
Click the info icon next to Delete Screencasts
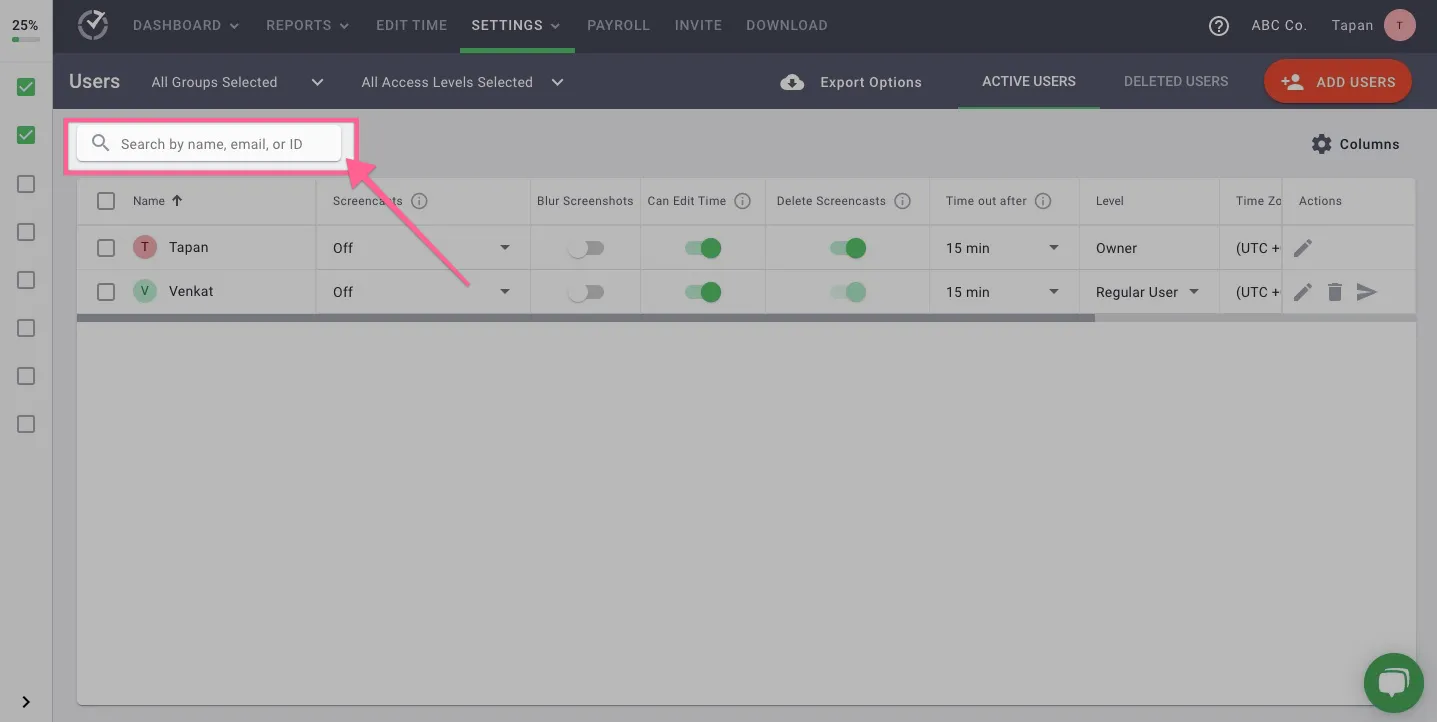tap(902, 201)
